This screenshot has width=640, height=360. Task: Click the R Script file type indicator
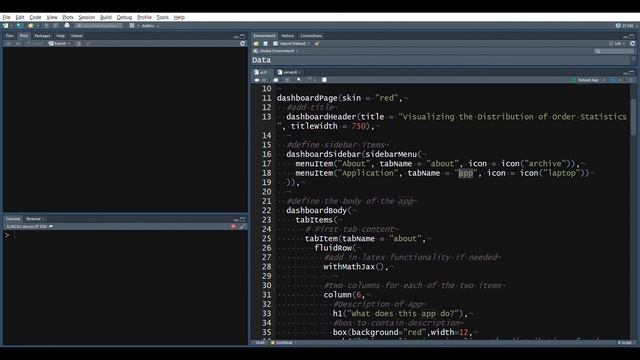(x=624, y=343)
